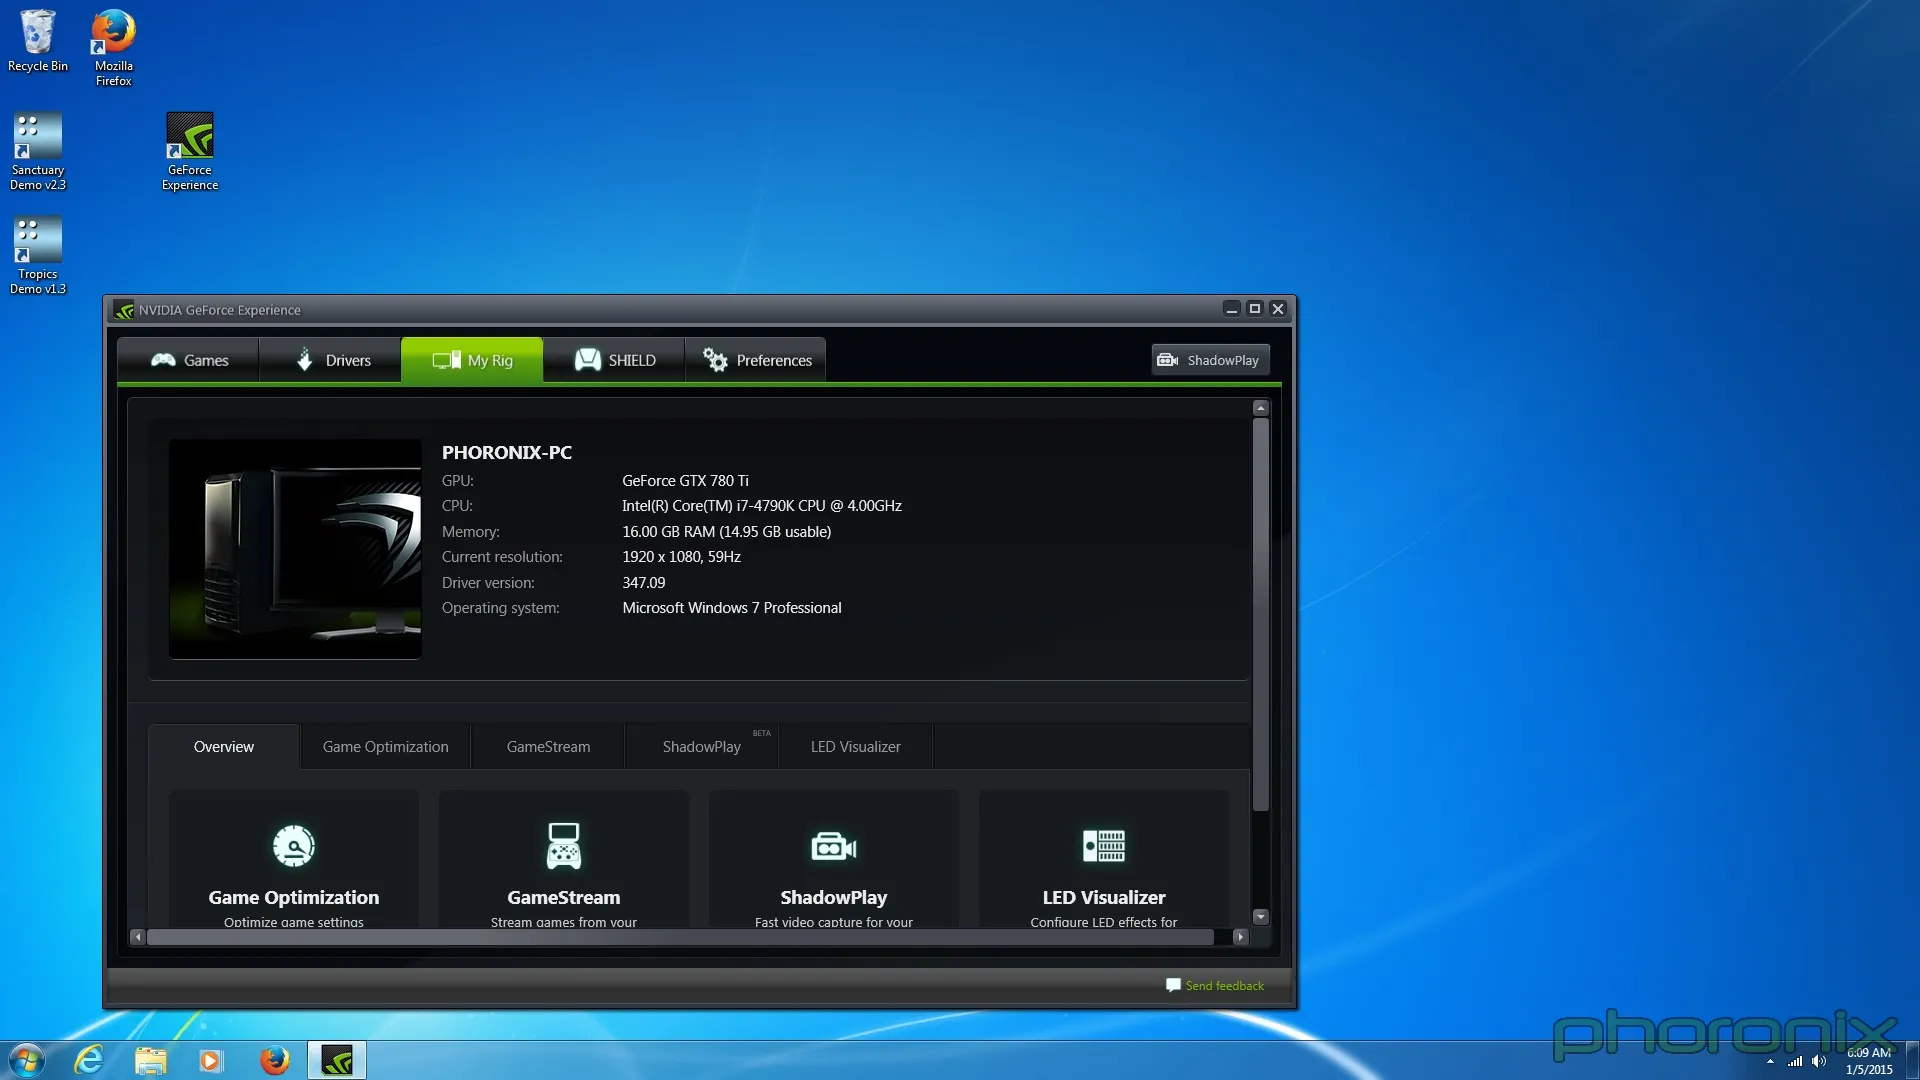Screen dimensions: 1920x1080
Task: Click the GeForce Experience taskbar icon
Action: click(336, 1059)
